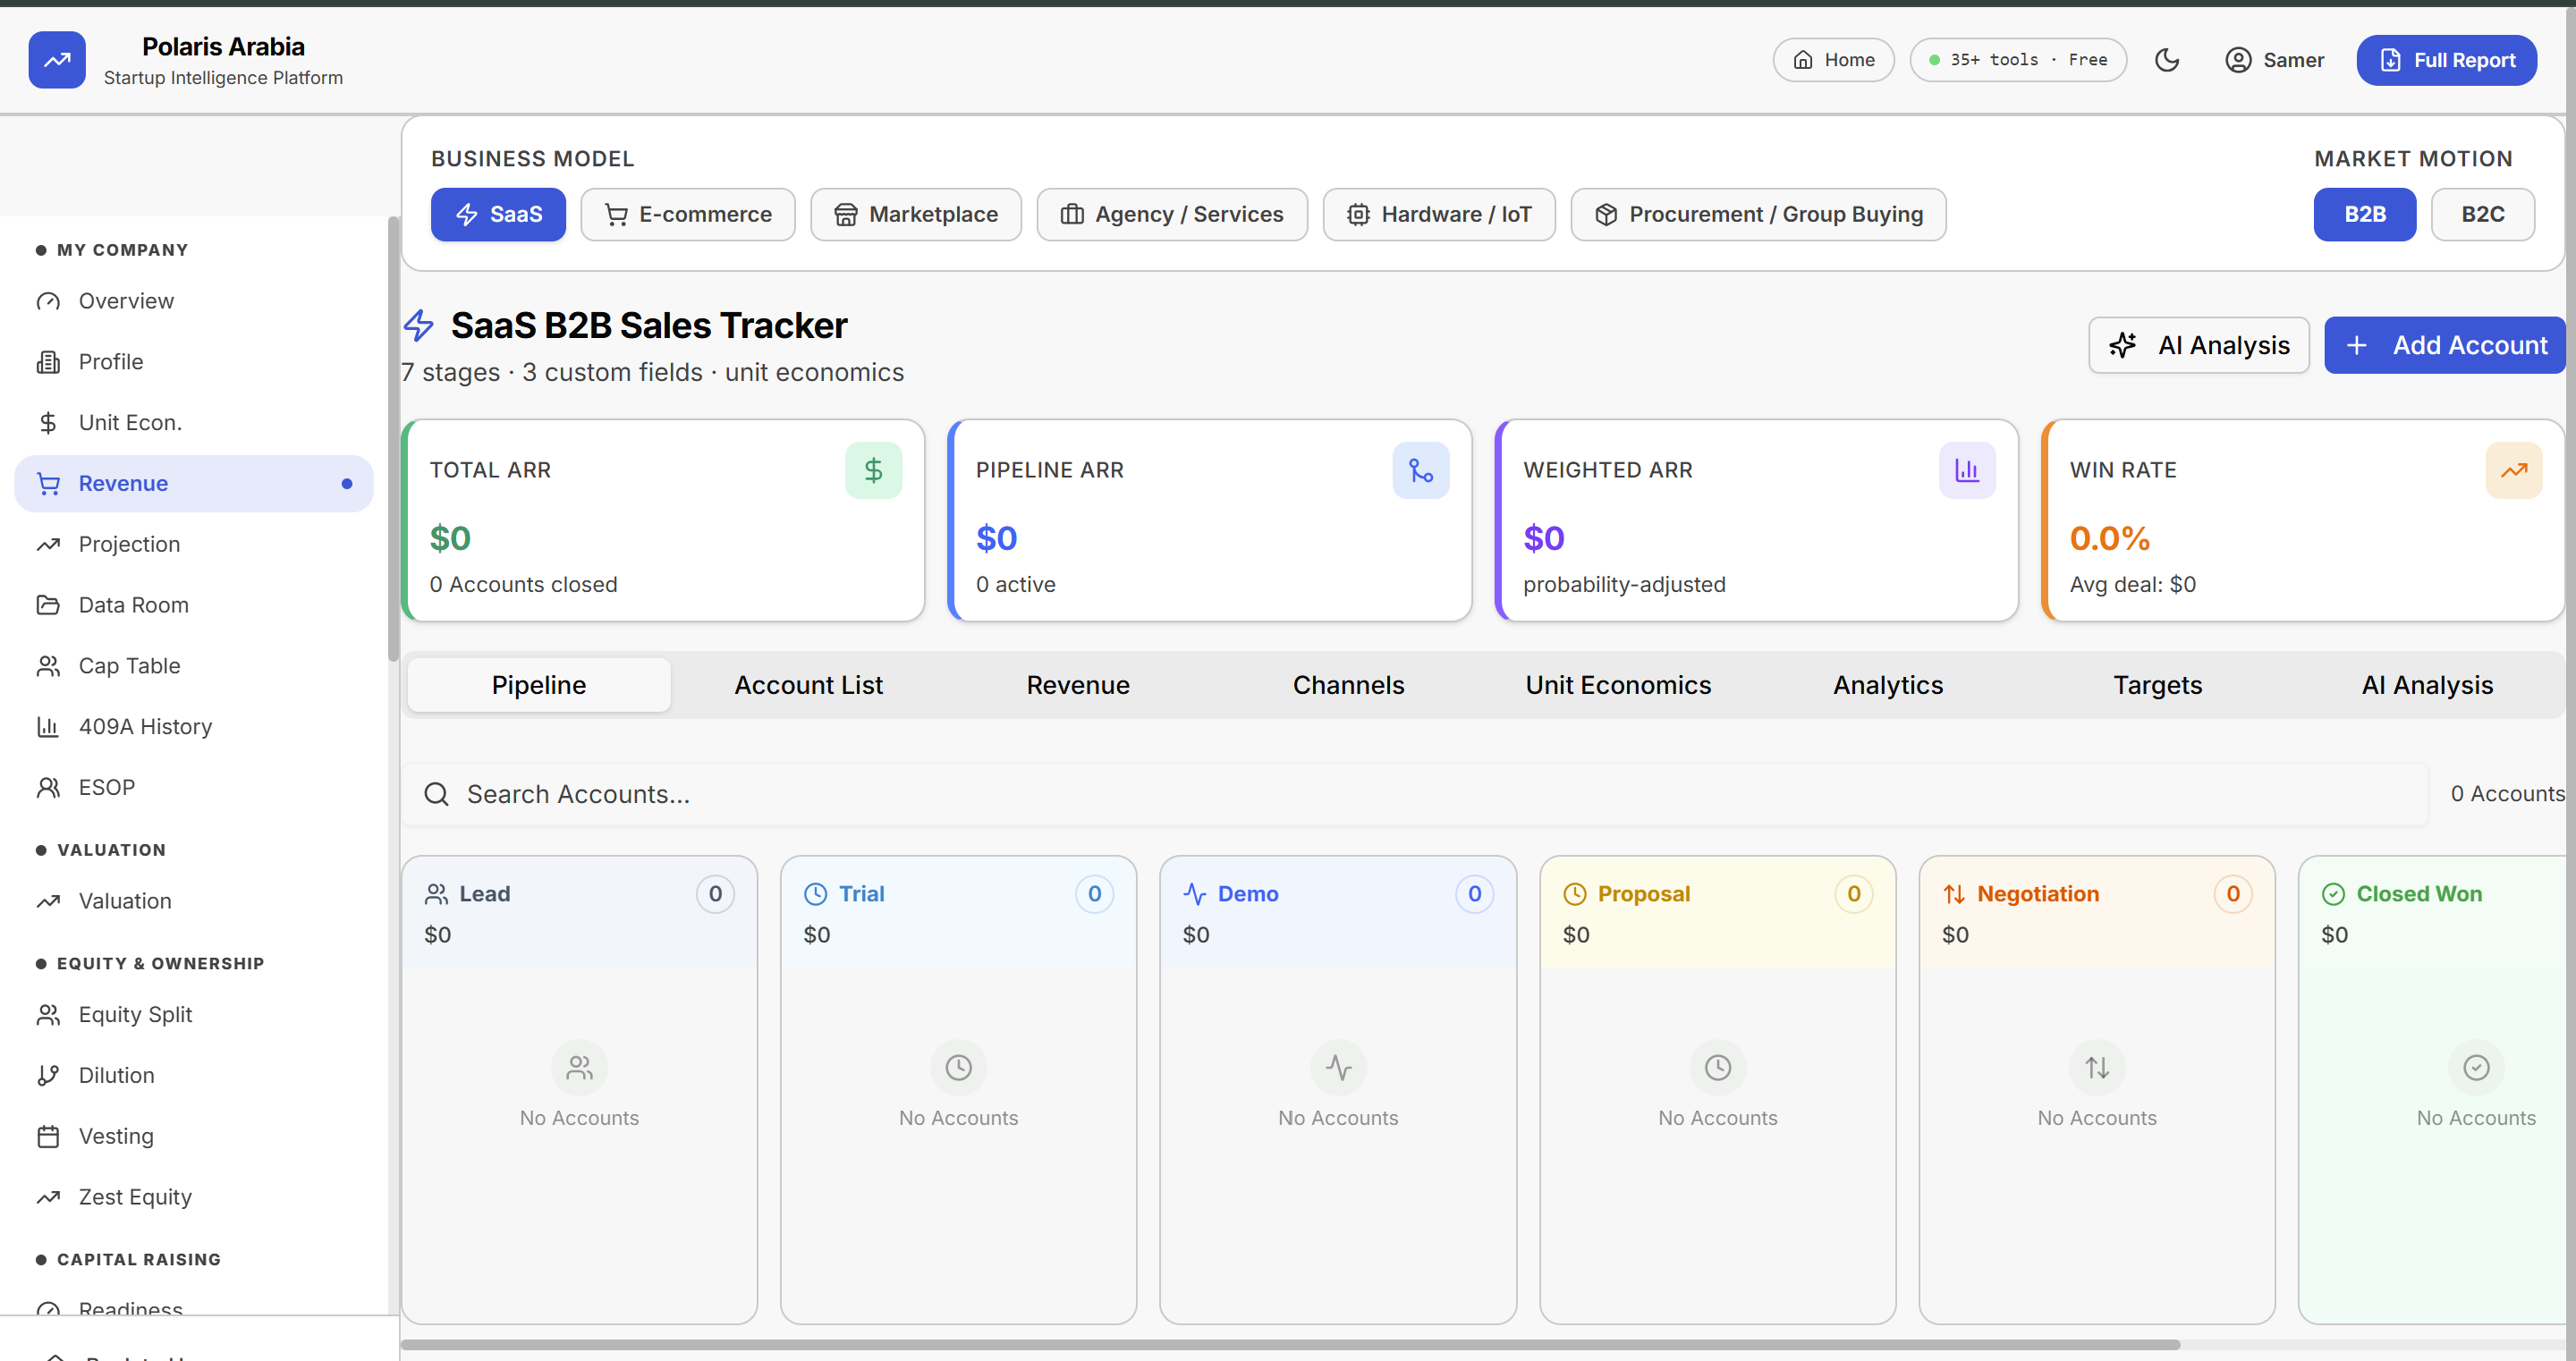Open the Full Report button
Image resolution: width=2576 pixels, height=1361 pixels.
(2445, 60)
